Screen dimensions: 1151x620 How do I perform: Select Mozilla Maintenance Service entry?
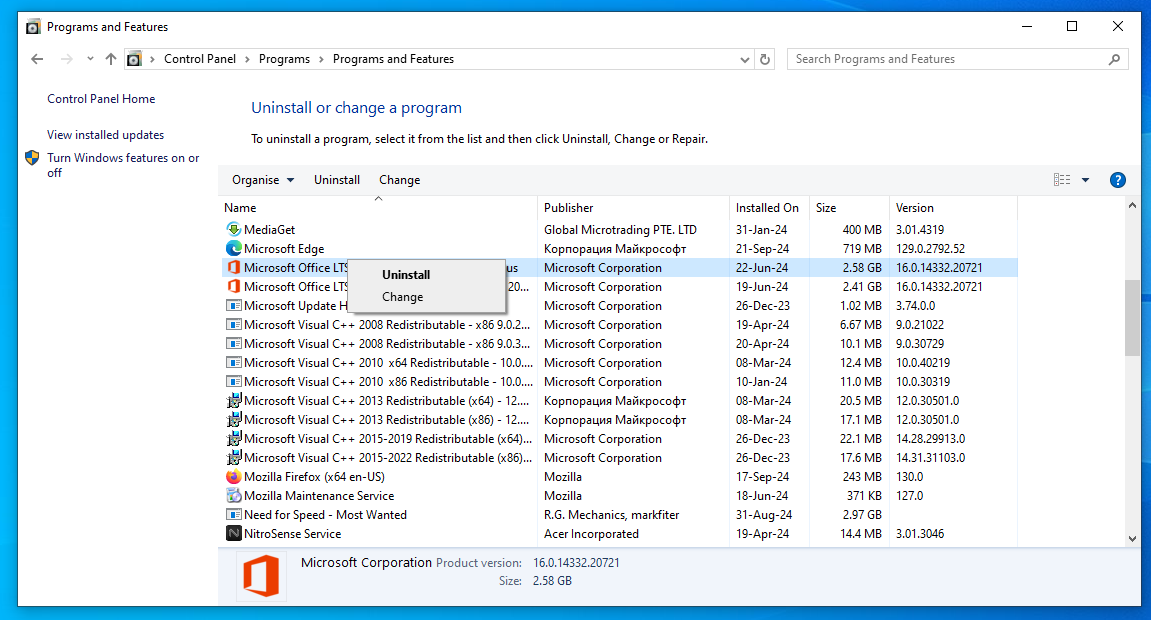point(319,496)
